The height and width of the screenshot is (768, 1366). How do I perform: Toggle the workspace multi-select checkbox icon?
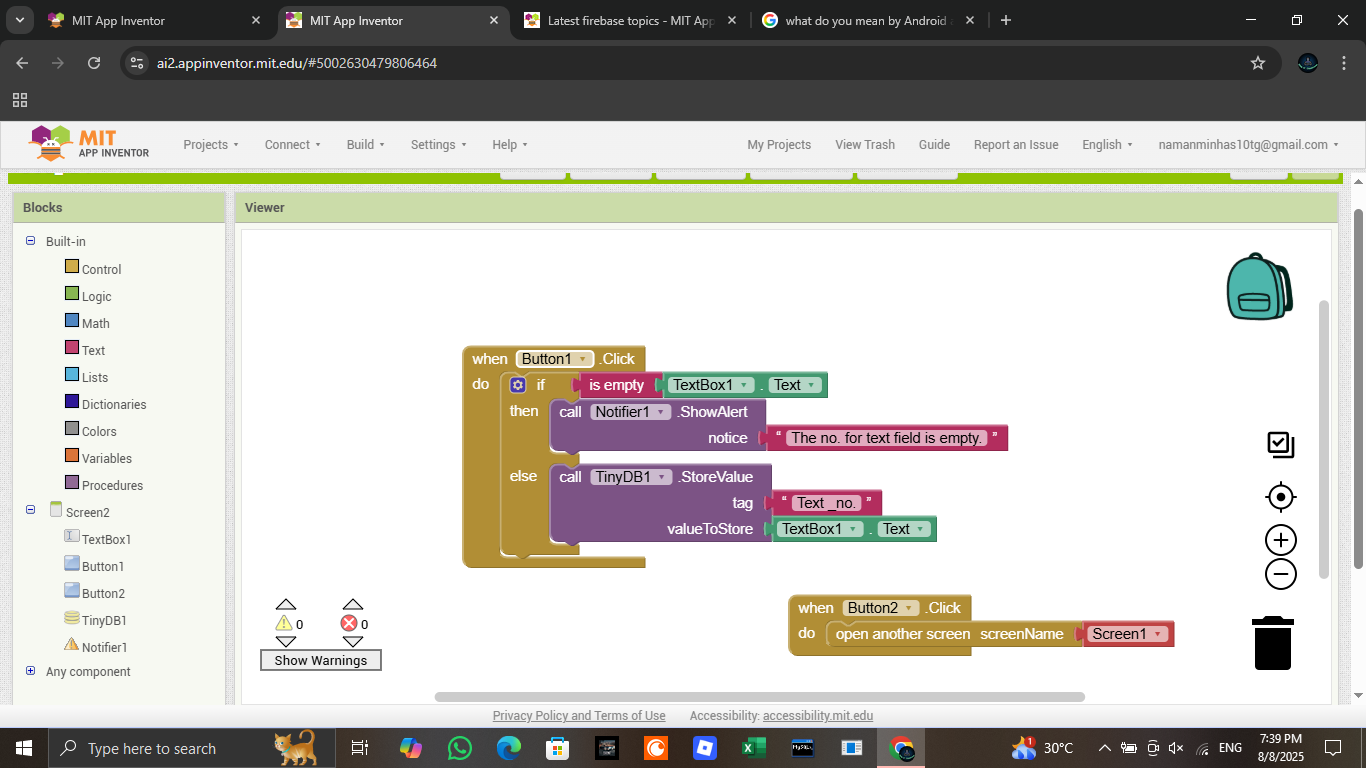(x=1280, y=445)
